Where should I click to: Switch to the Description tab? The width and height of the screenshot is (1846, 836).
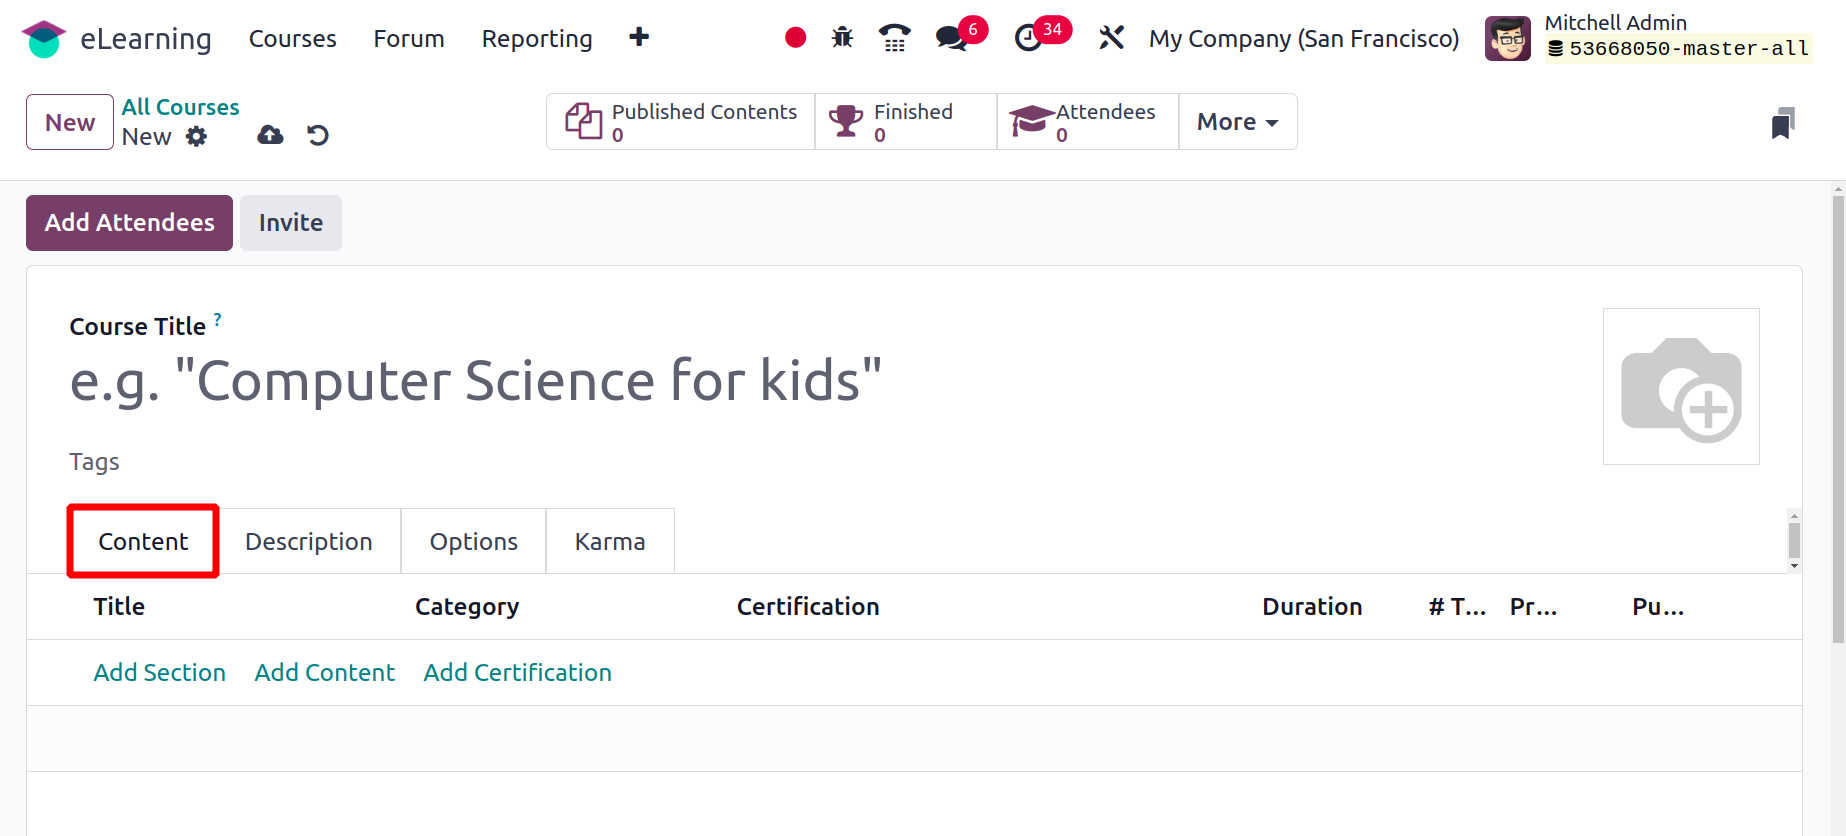click(x=308, y=541)
